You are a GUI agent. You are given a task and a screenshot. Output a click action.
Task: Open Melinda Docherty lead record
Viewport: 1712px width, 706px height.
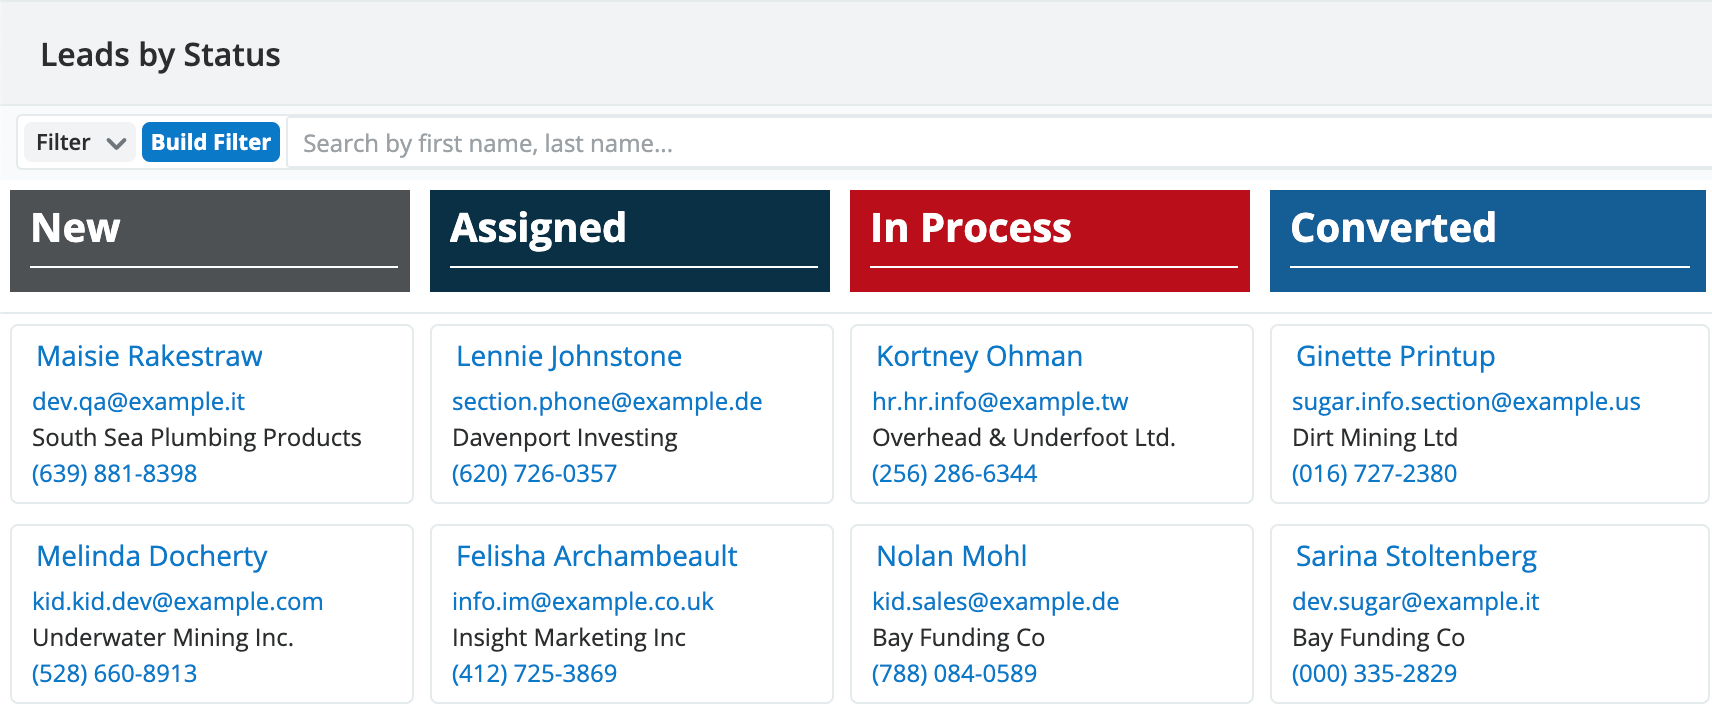tap(152, 556)
